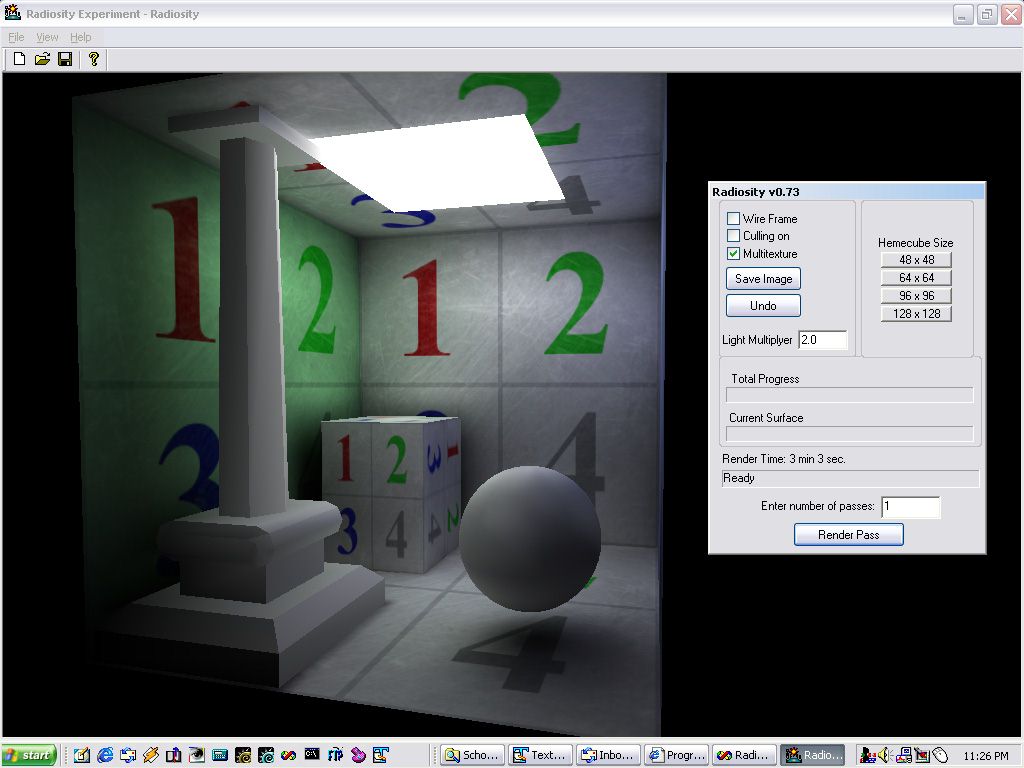Image resolution: width=1024 pixels, height=768 pixels.
Task: Save using the floppy disk icon
Action: [65, 59]
